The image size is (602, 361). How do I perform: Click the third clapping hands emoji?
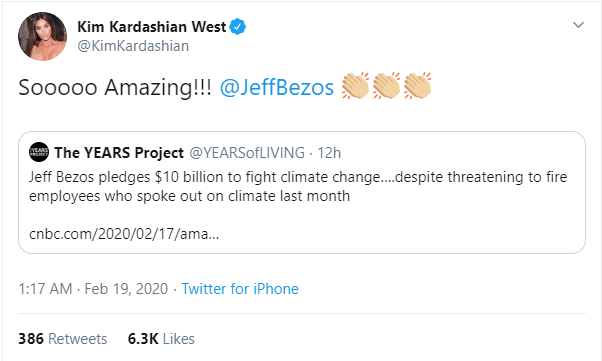click(417, 86)
